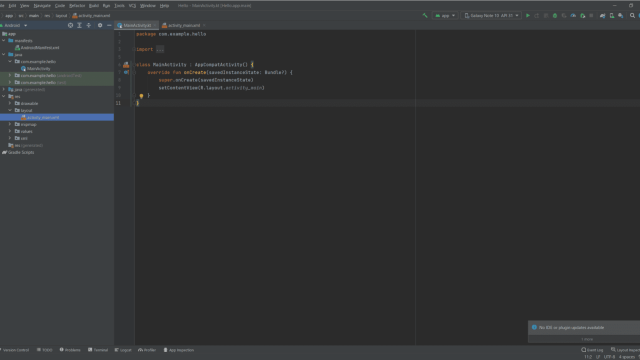This screenshot has height=360, width=640.
Task: Expand the mipmap folder
Action: click(x=10, y=124)
